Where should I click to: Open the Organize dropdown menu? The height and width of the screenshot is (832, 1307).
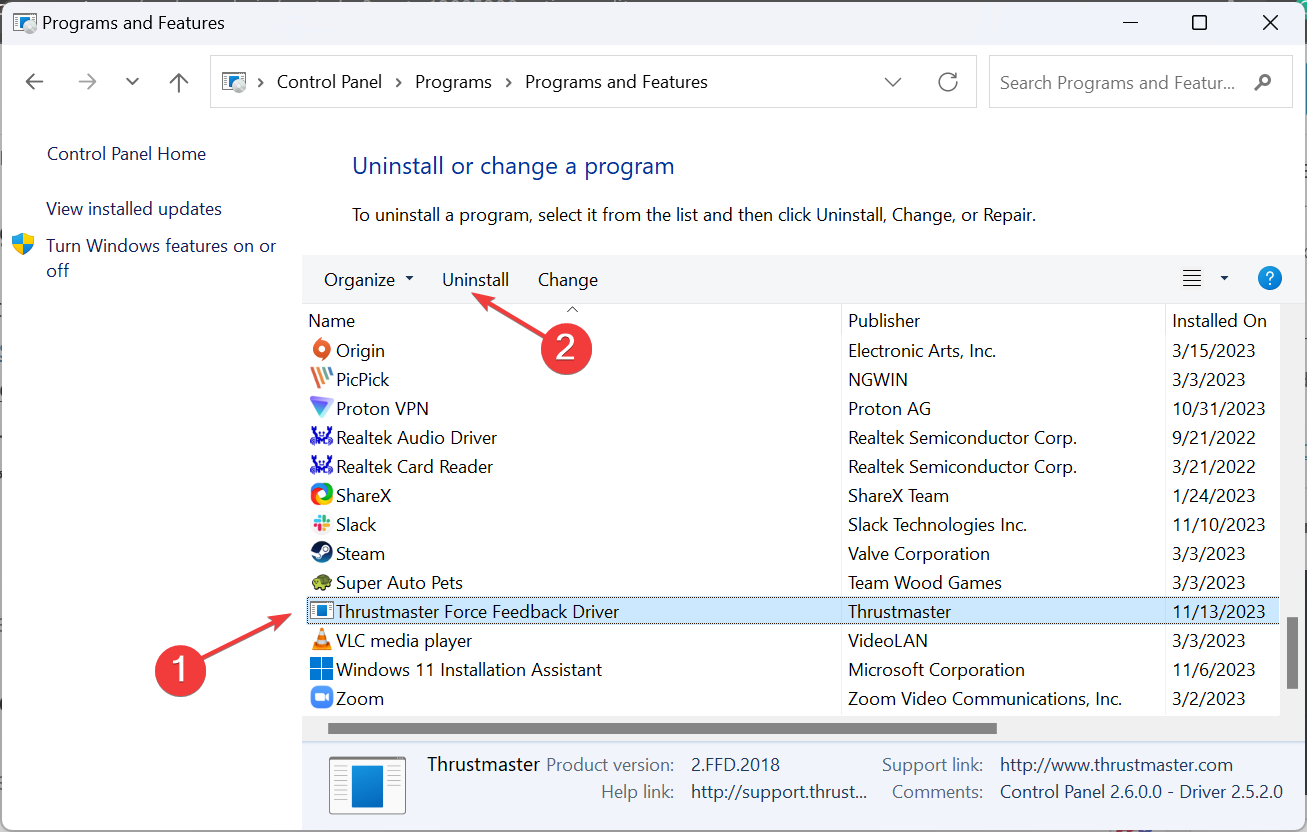pos(368,280)
